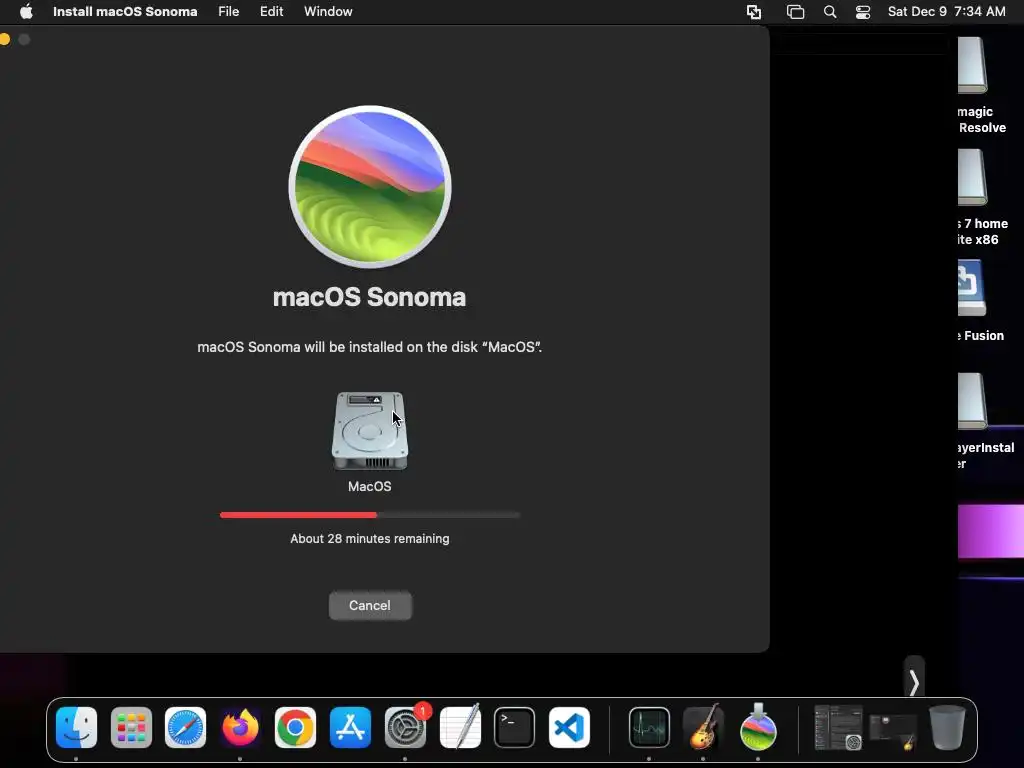Click the yellow minimize window button
Viewport: 1024px width, 768px height.
5,39
